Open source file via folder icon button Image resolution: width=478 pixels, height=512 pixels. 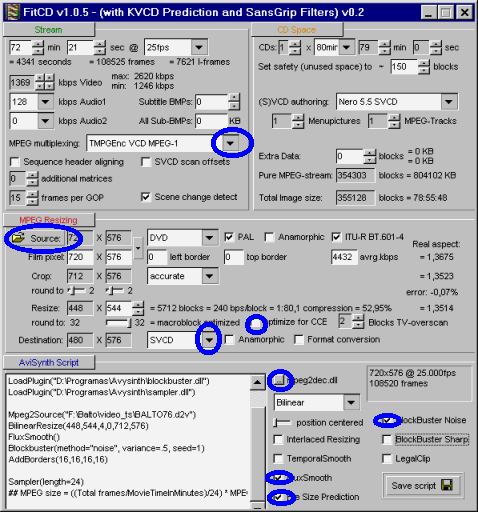coord(18,238)
